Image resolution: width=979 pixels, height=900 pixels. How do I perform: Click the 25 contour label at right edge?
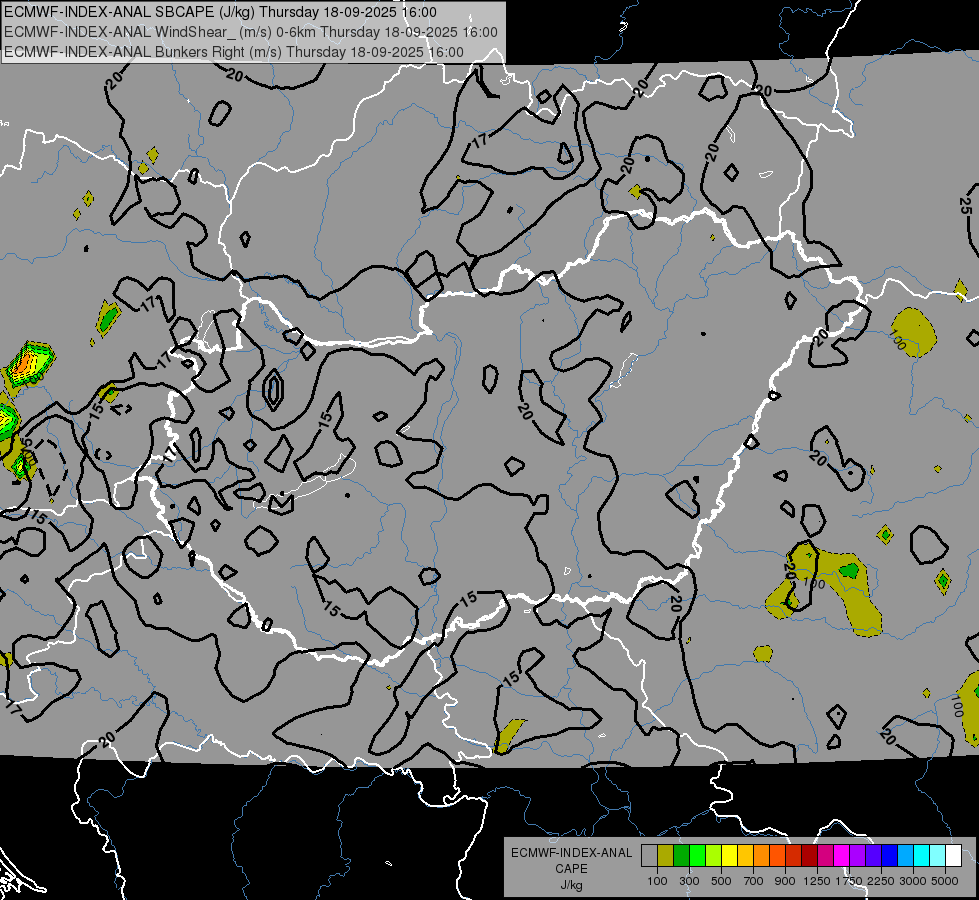pyautogui.click(x=965, y=205)
